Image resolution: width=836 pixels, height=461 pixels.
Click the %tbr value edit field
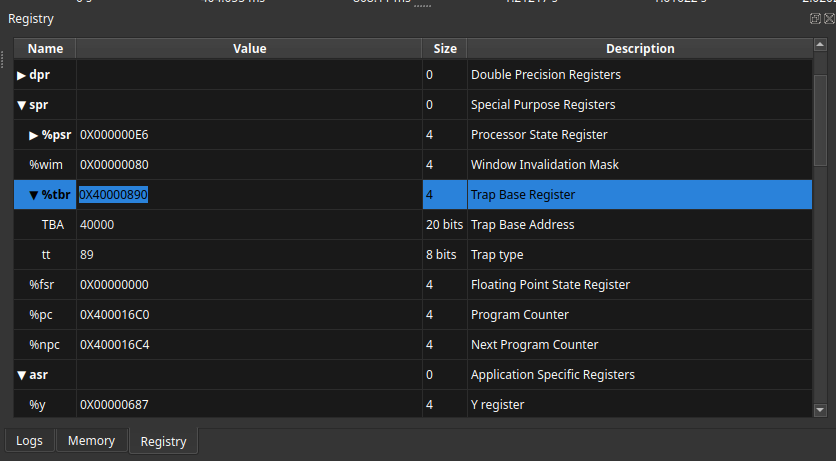(x=248, y=195)
